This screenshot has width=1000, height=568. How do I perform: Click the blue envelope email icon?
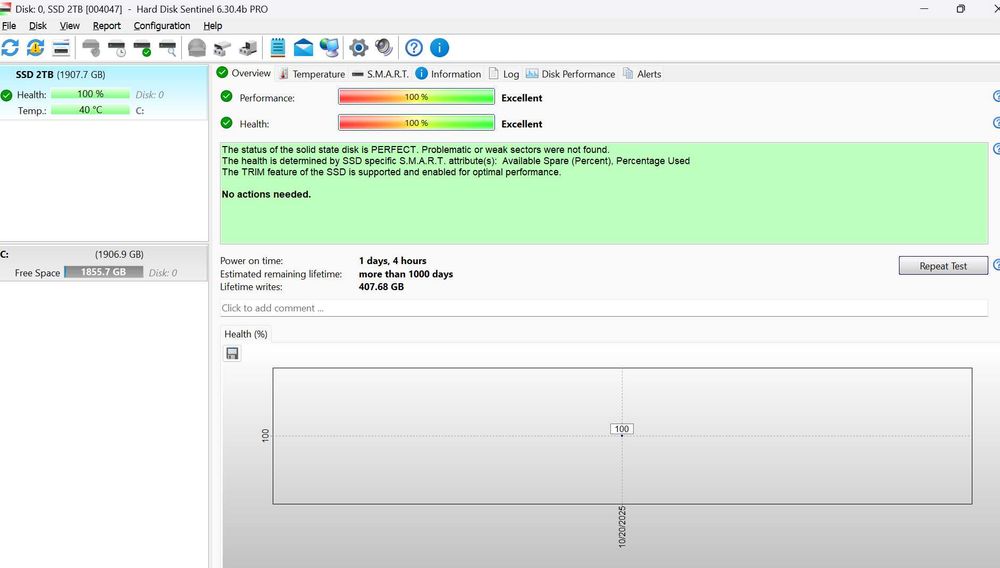(304, 48)
